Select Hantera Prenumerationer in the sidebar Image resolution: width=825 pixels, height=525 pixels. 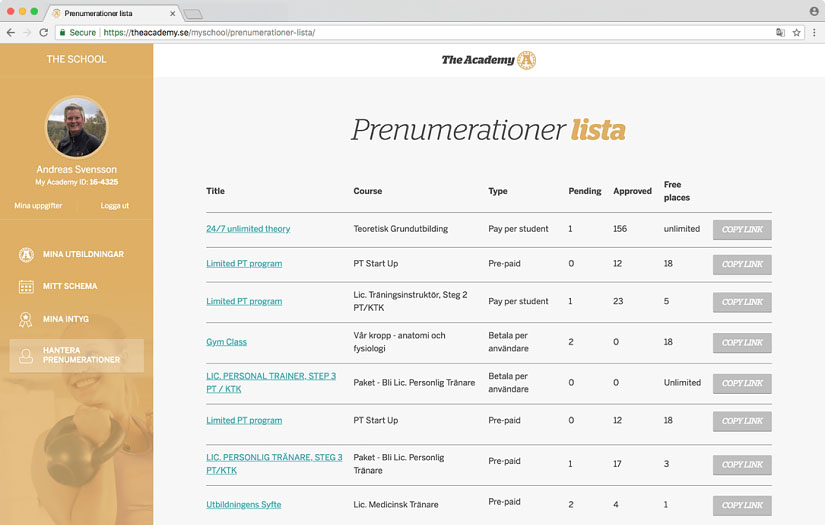pyautogui.click(x=76, y=356)
